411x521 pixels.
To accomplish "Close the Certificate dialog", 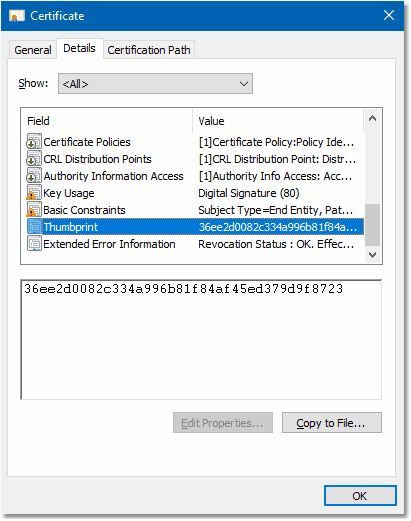I will (x=389, y=15).
